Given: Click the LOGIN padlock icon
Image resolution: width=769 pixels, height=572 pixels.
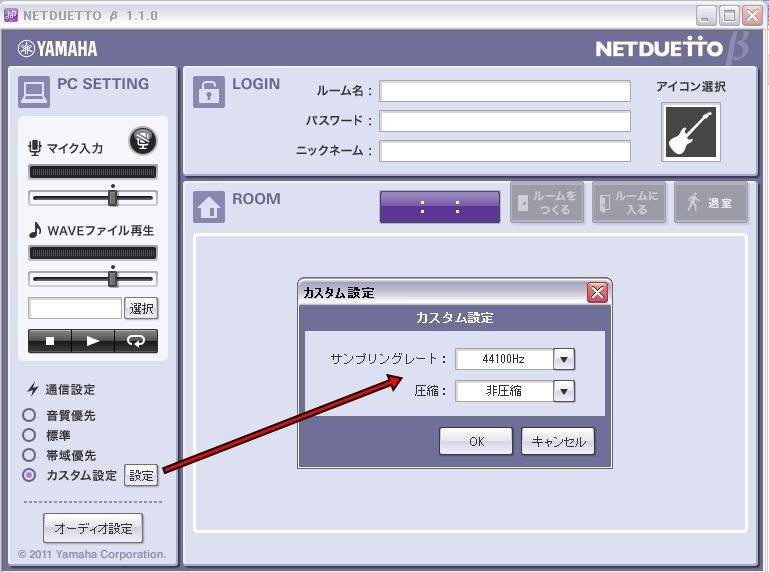Looking at the screenshot, I should (x=209, y=92).
